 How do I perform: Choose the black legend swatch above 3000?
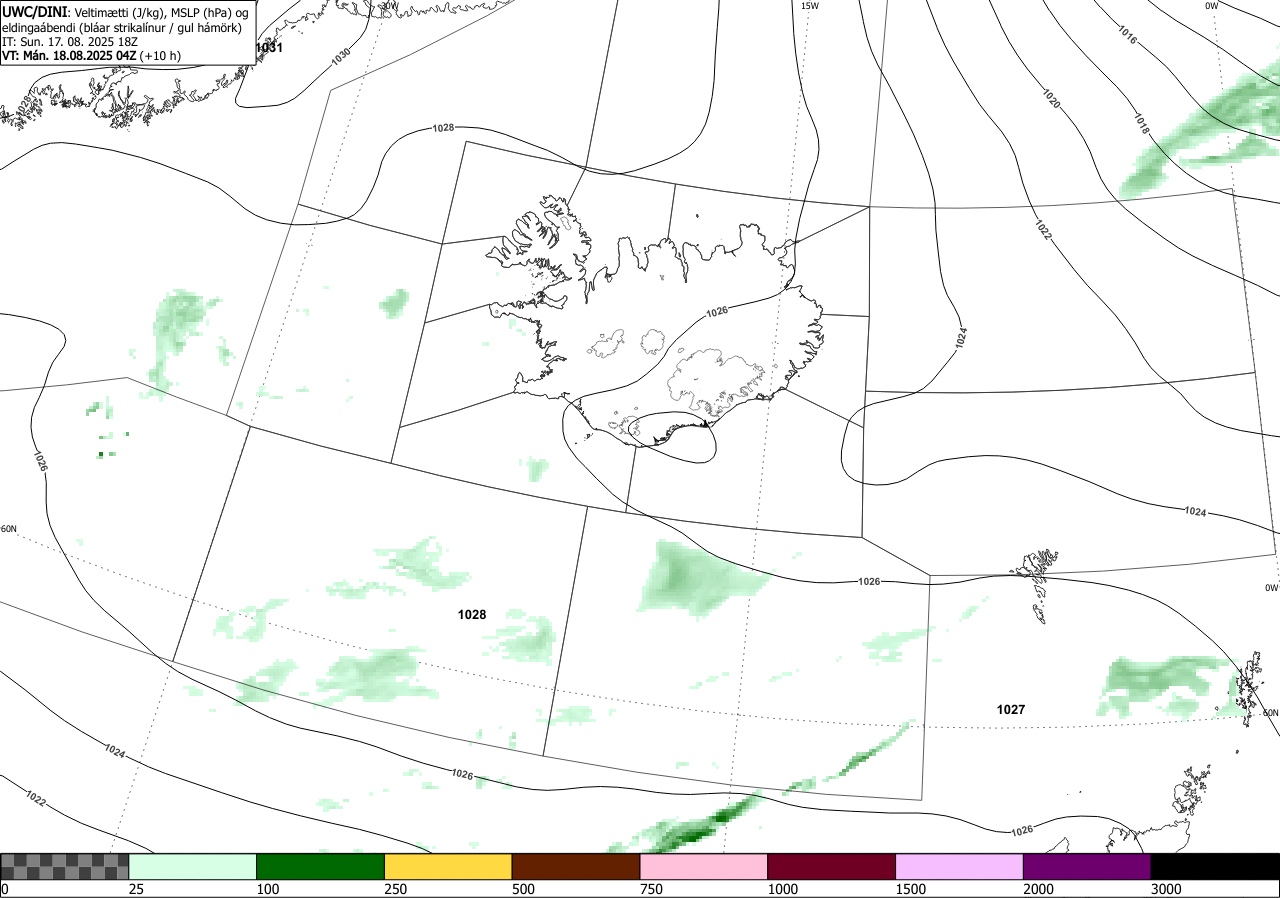tap(1215, 866)
